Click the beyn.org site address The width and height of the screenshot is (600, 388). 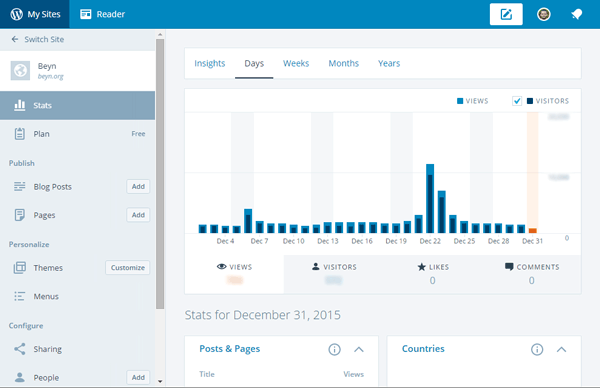coord(51,76)
